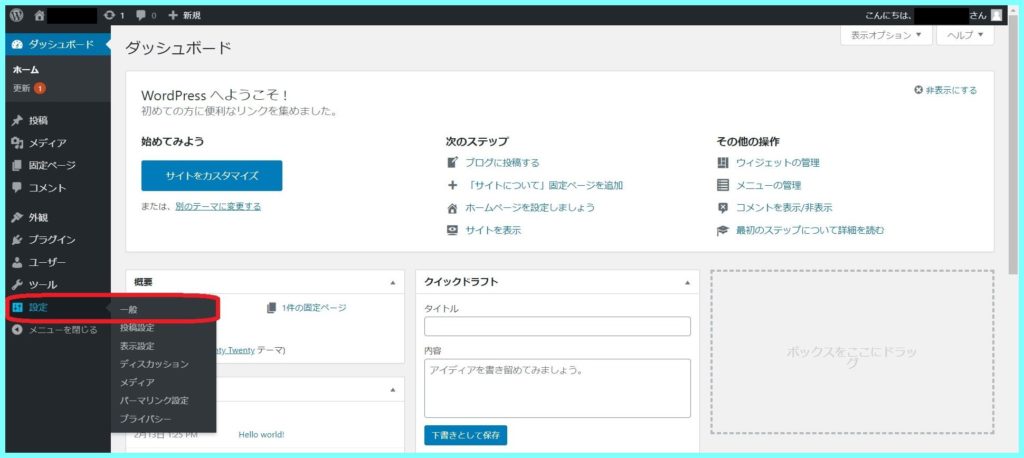Open サイトを表示 link
1024x458 pixels.
tap(493, 231)
